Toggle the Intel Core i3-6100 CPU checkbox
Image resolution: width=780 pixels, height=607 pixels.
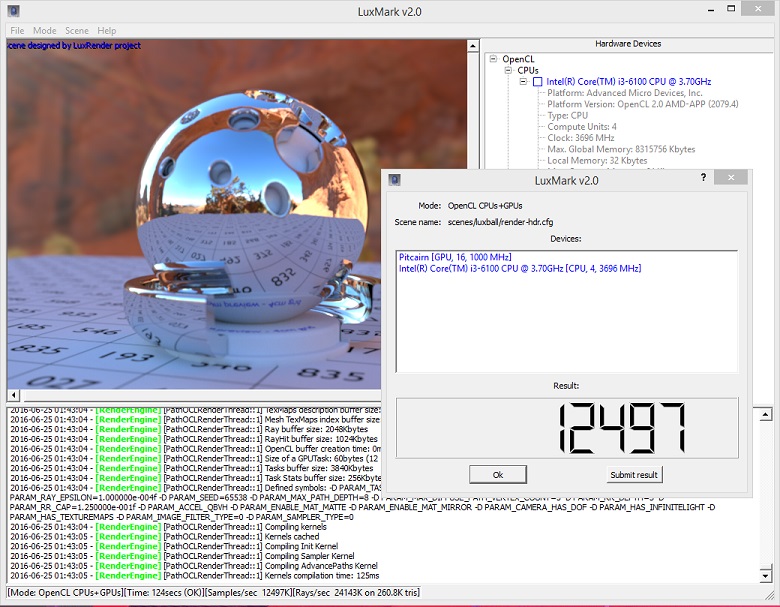(x=538, y=82)
